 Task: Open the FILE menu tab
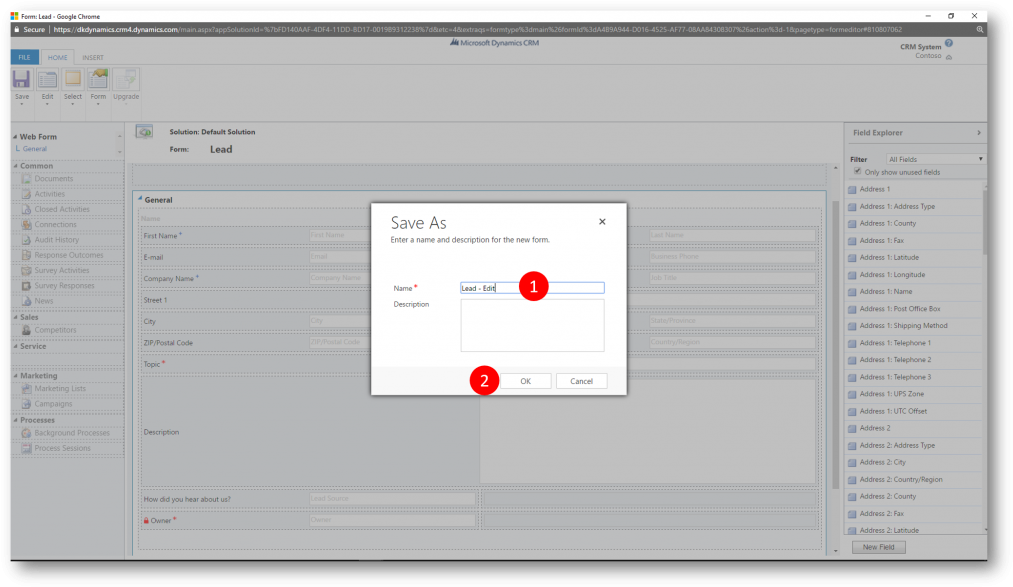click(24, 57)
